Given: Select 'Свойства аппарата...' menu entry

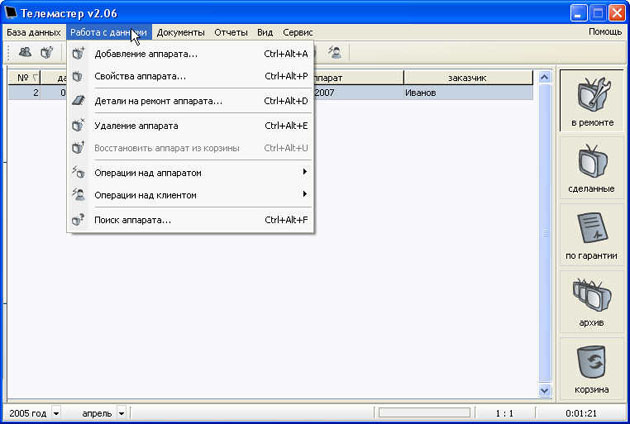Looking at the screenshot, I should (140, 76).
